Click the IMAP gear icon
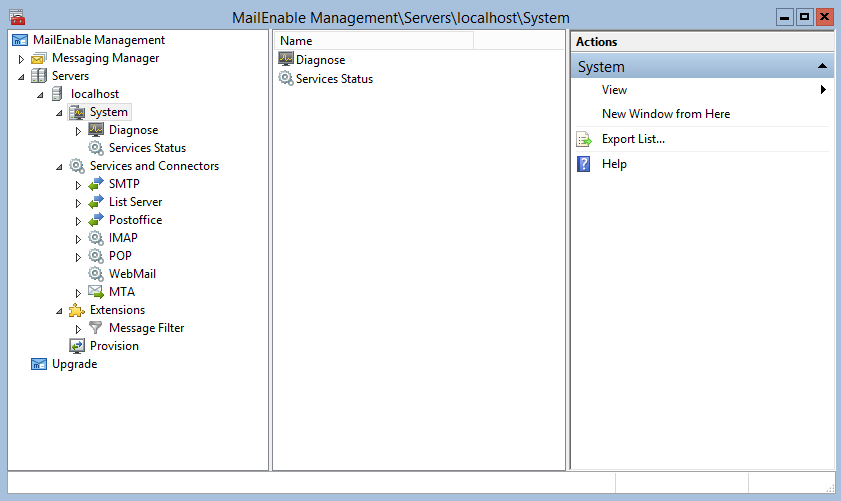Screen dimensions: 841x501 [96, 238]
